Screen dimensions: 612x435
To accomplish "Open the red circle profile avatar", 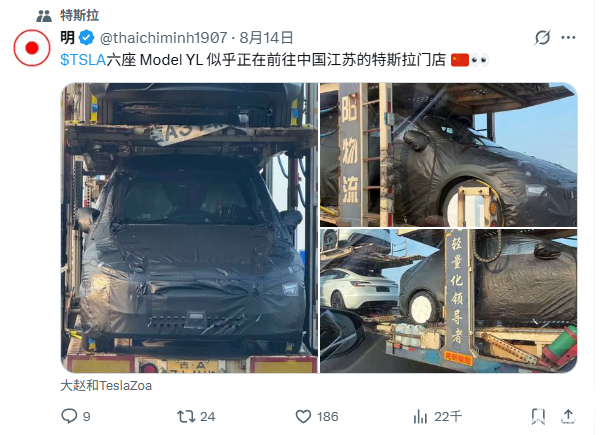I will point(32,48).
